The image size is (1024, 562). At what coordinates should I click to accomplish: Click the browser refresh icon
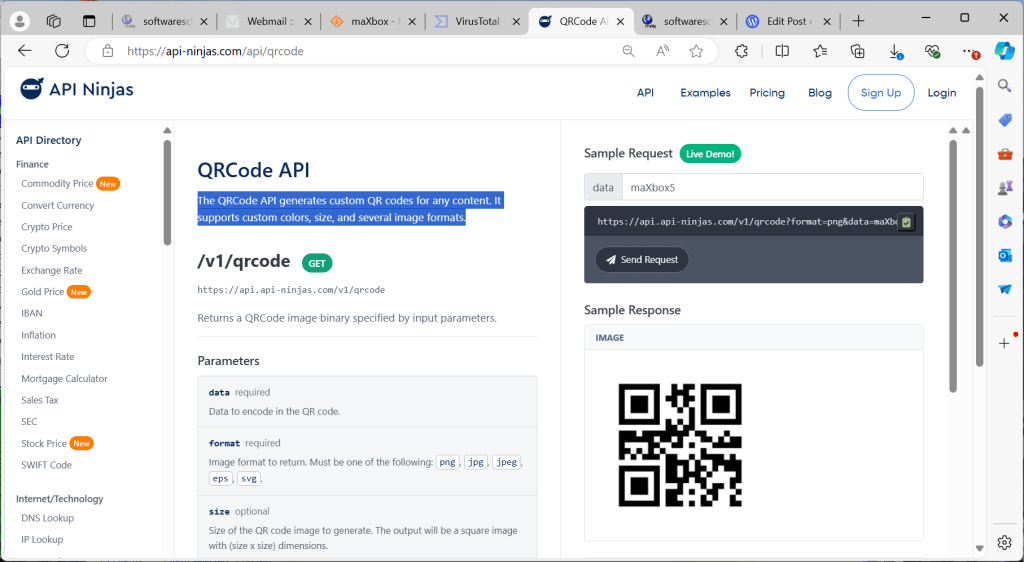point(62,51)
